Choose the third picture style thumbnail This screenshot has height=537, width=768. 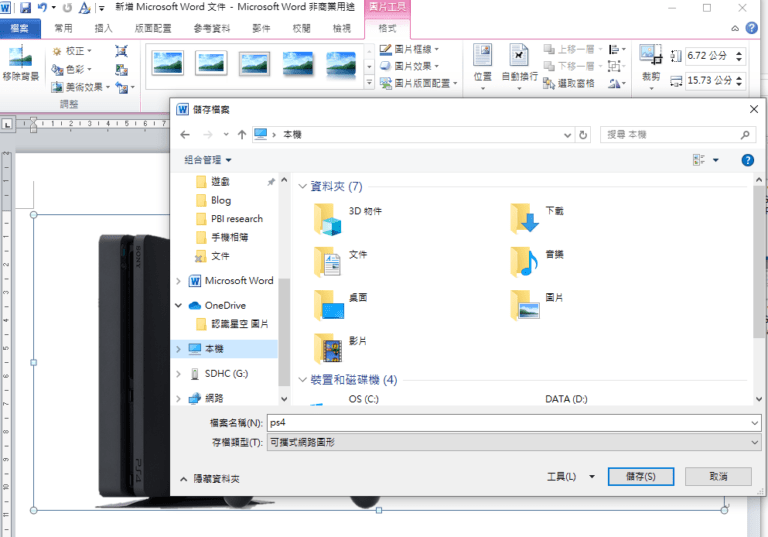tap(254, 64)
